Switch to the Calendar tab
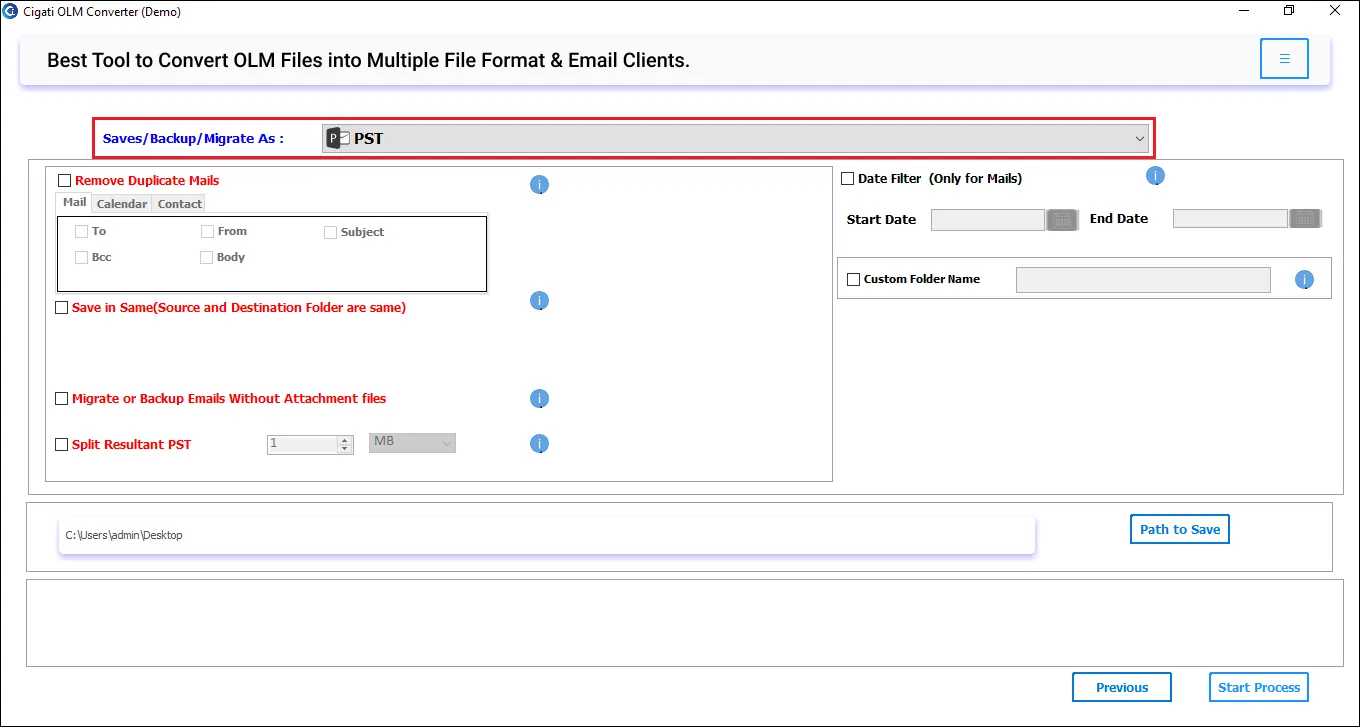Image resolution: width=1360 pixels, height=727 pixels. click(x=122, y=204)
